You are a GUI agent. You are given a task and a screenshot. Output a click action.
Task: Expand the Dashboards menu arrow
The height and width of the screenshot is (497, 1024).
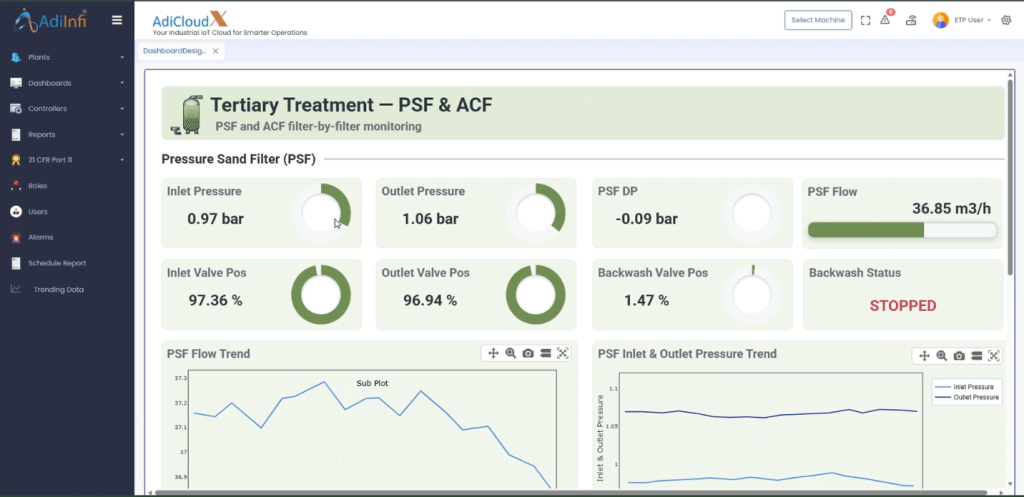coord(122,83)
